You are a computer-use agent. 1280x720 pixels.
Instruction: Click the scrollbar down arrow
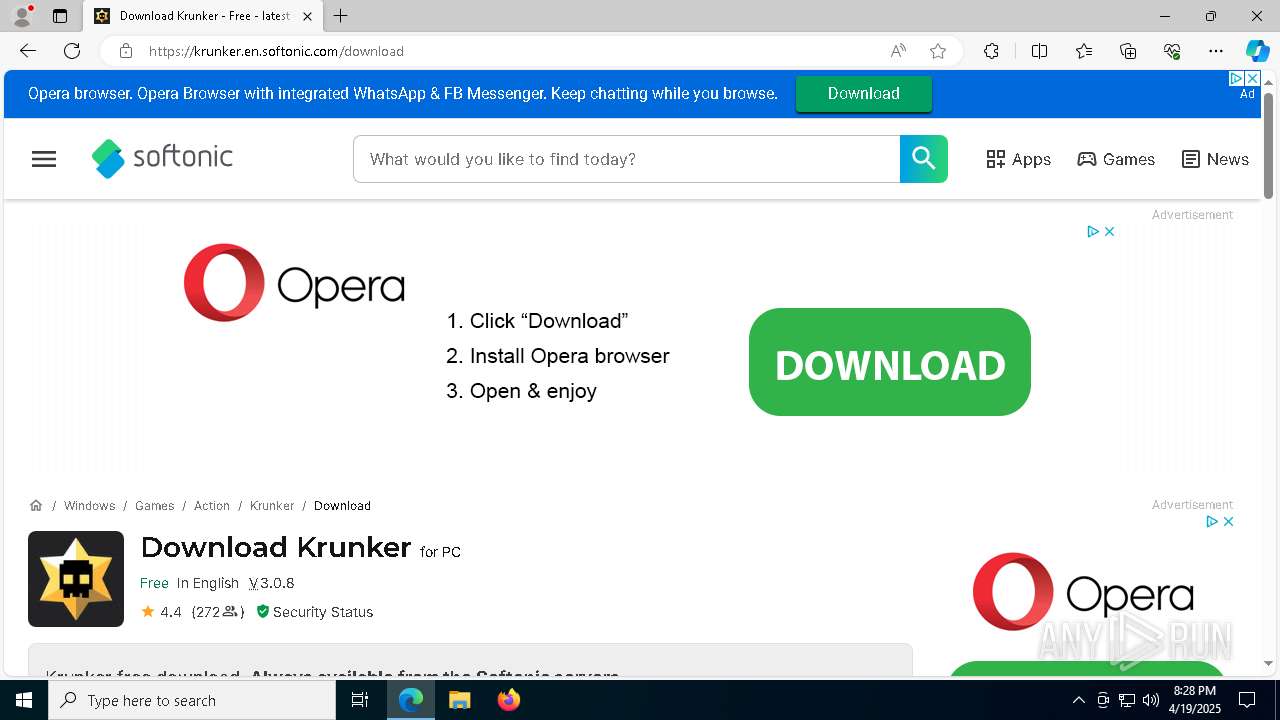coord(1268,663)
